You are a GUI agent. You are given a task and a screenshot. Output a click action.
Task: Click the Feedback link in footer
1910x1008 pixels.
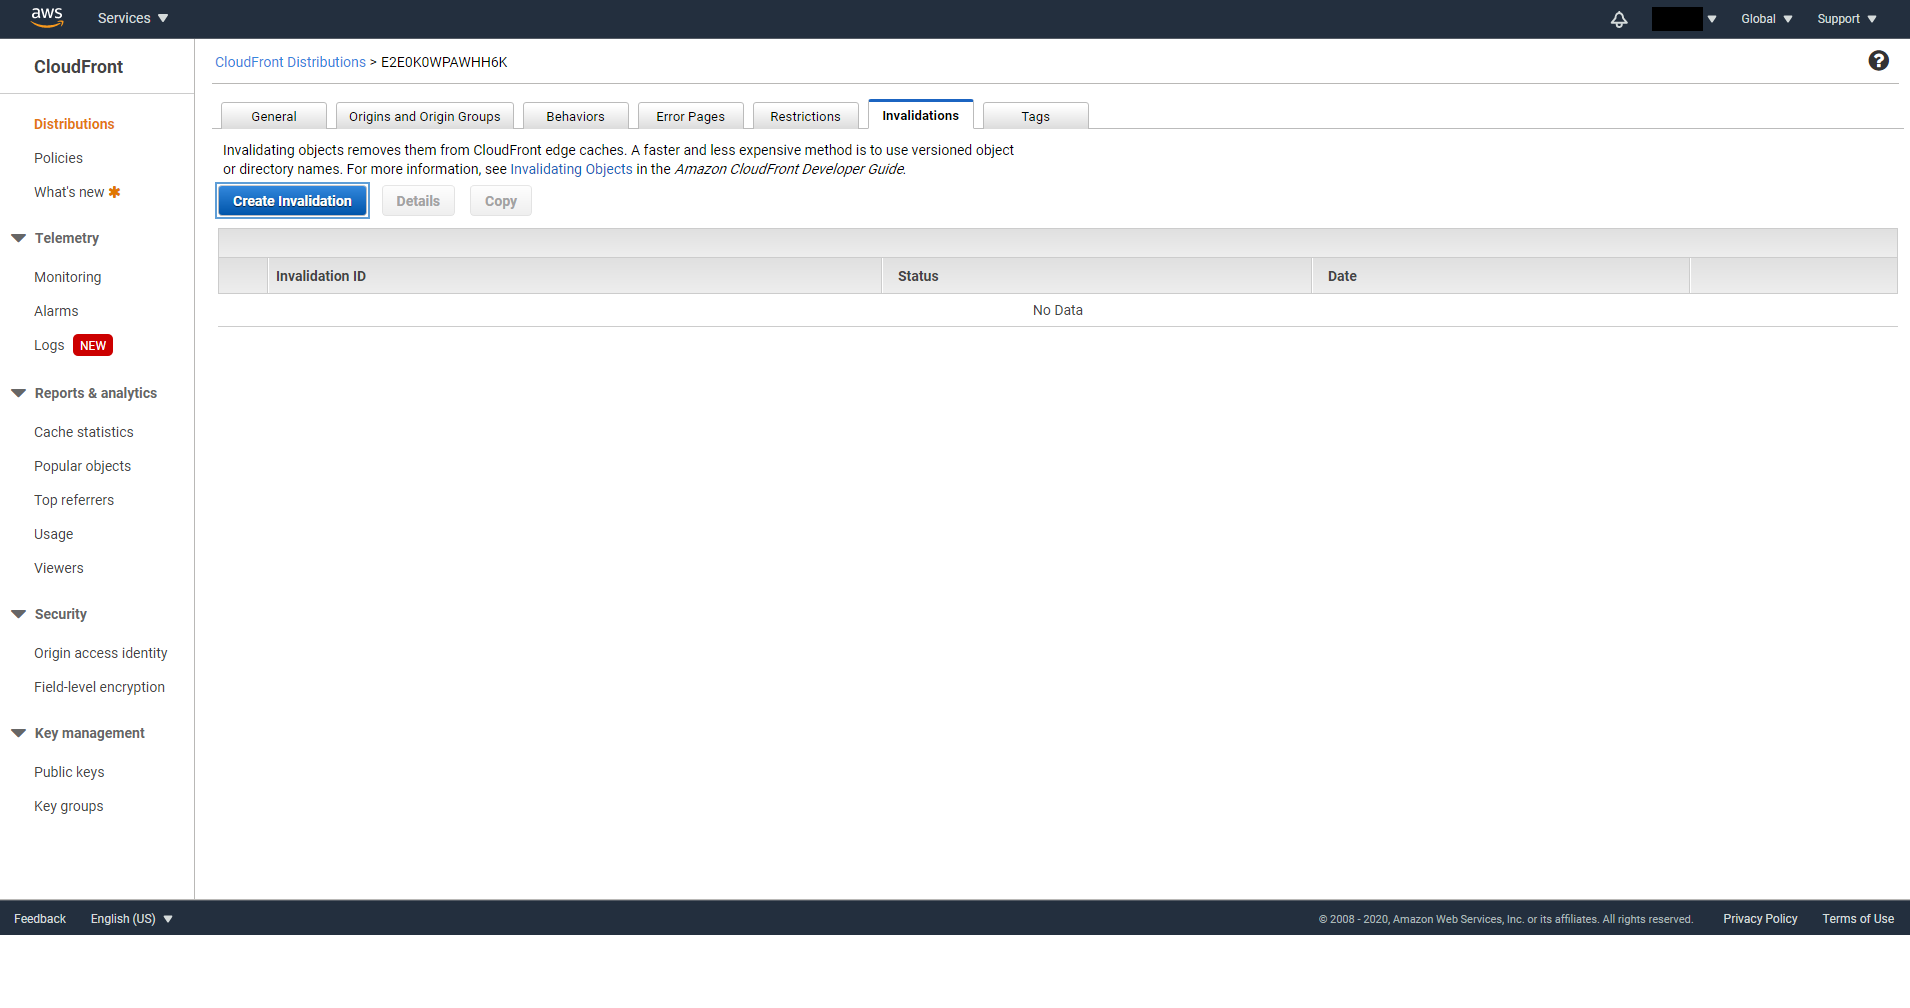pyautogui.click(x=40, y=919)
